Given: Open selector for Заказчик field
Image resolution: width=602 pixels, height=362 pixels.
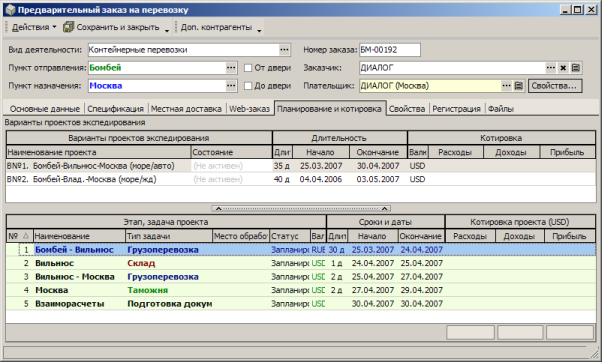Looking at the screenshot, I should click(551, 68).
